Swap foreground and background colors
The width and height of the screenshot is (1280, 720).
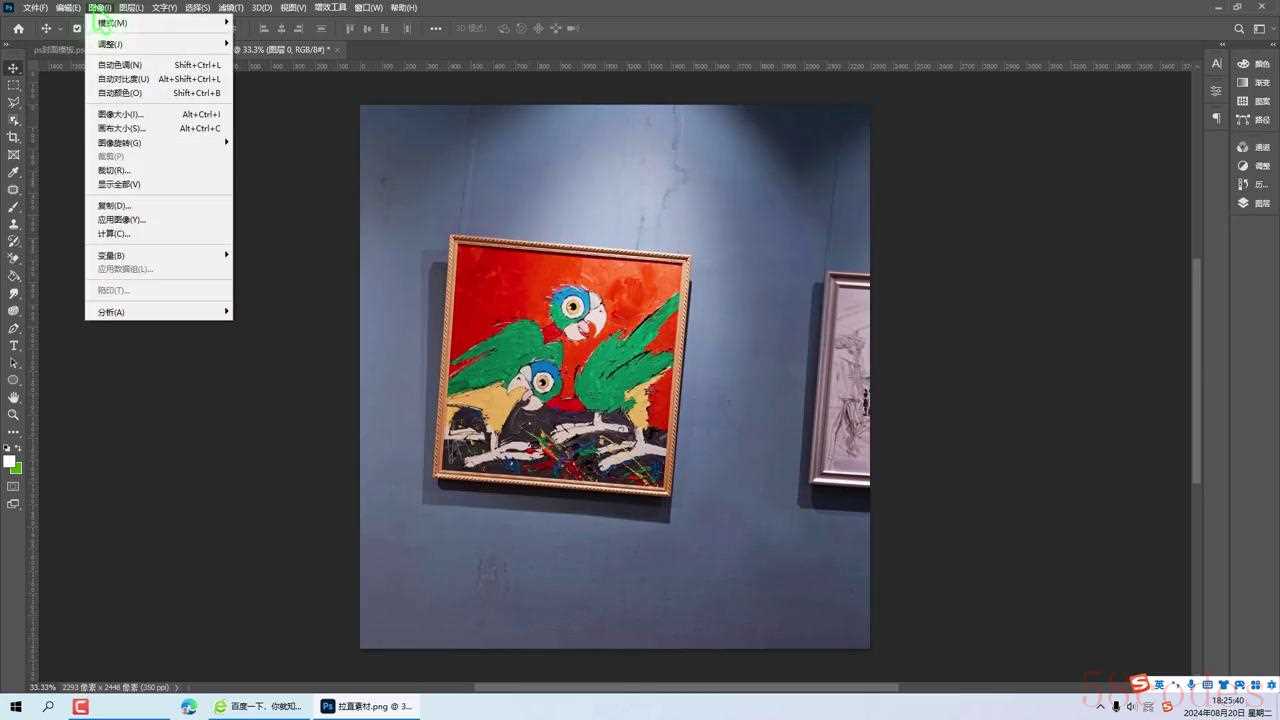(x=19, y=449)
